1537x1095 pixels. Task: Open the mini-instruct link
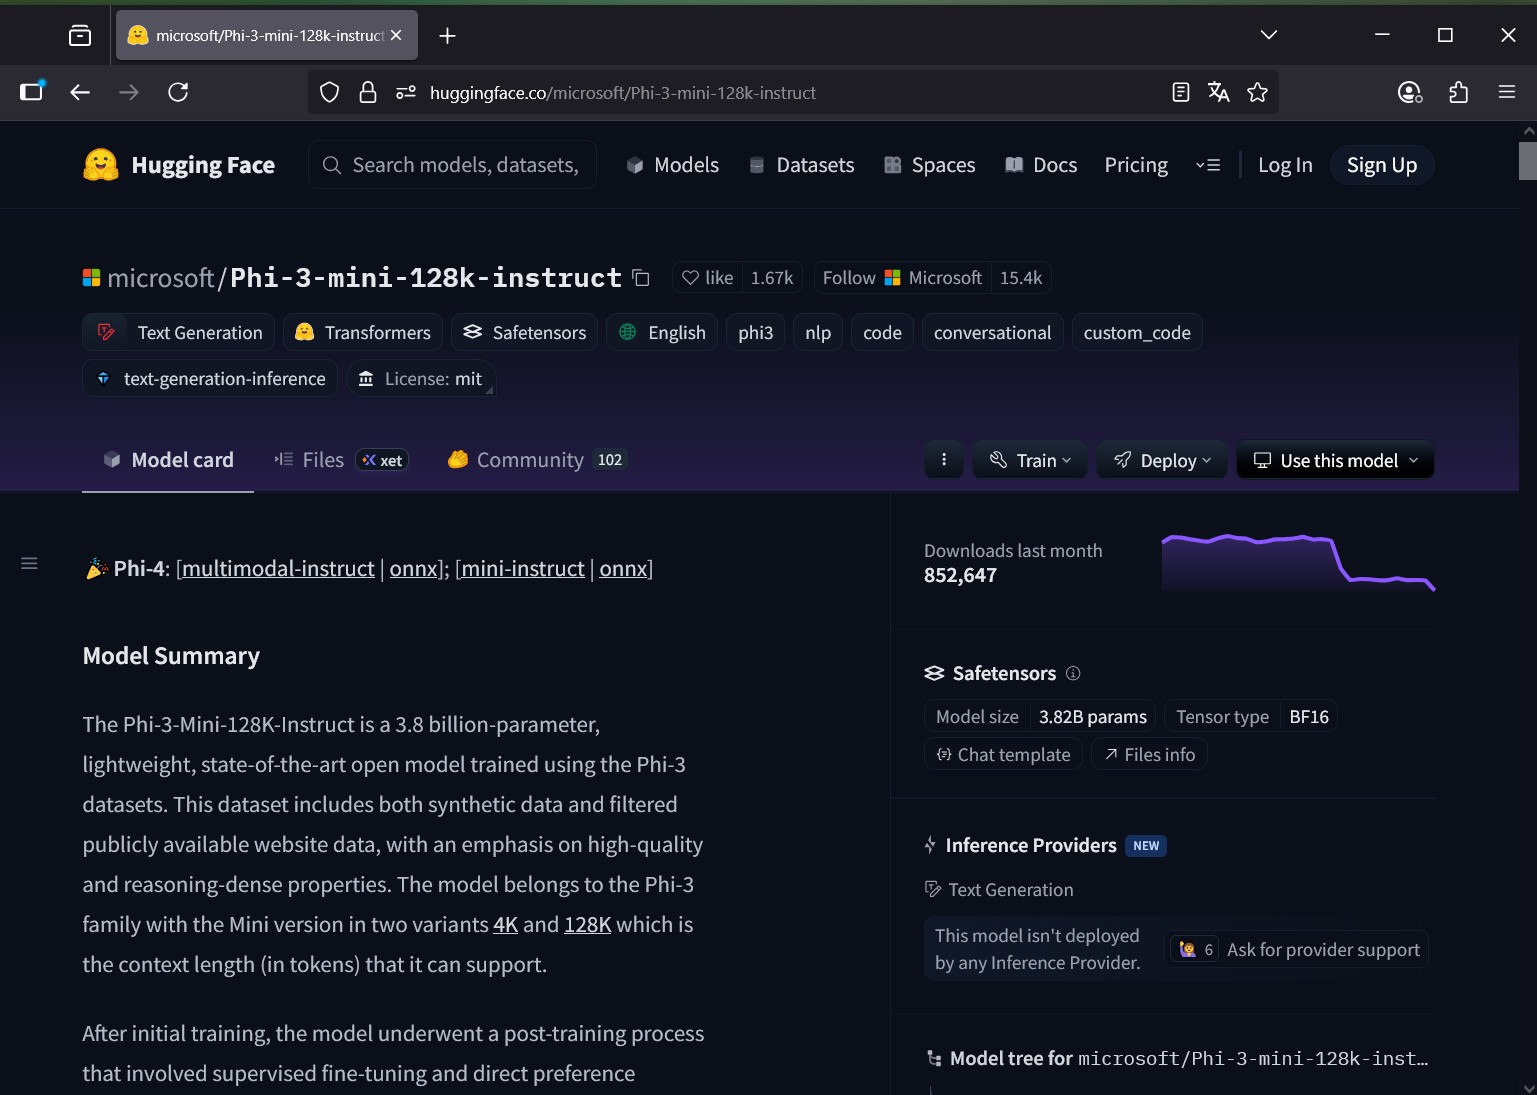[523, 569]
